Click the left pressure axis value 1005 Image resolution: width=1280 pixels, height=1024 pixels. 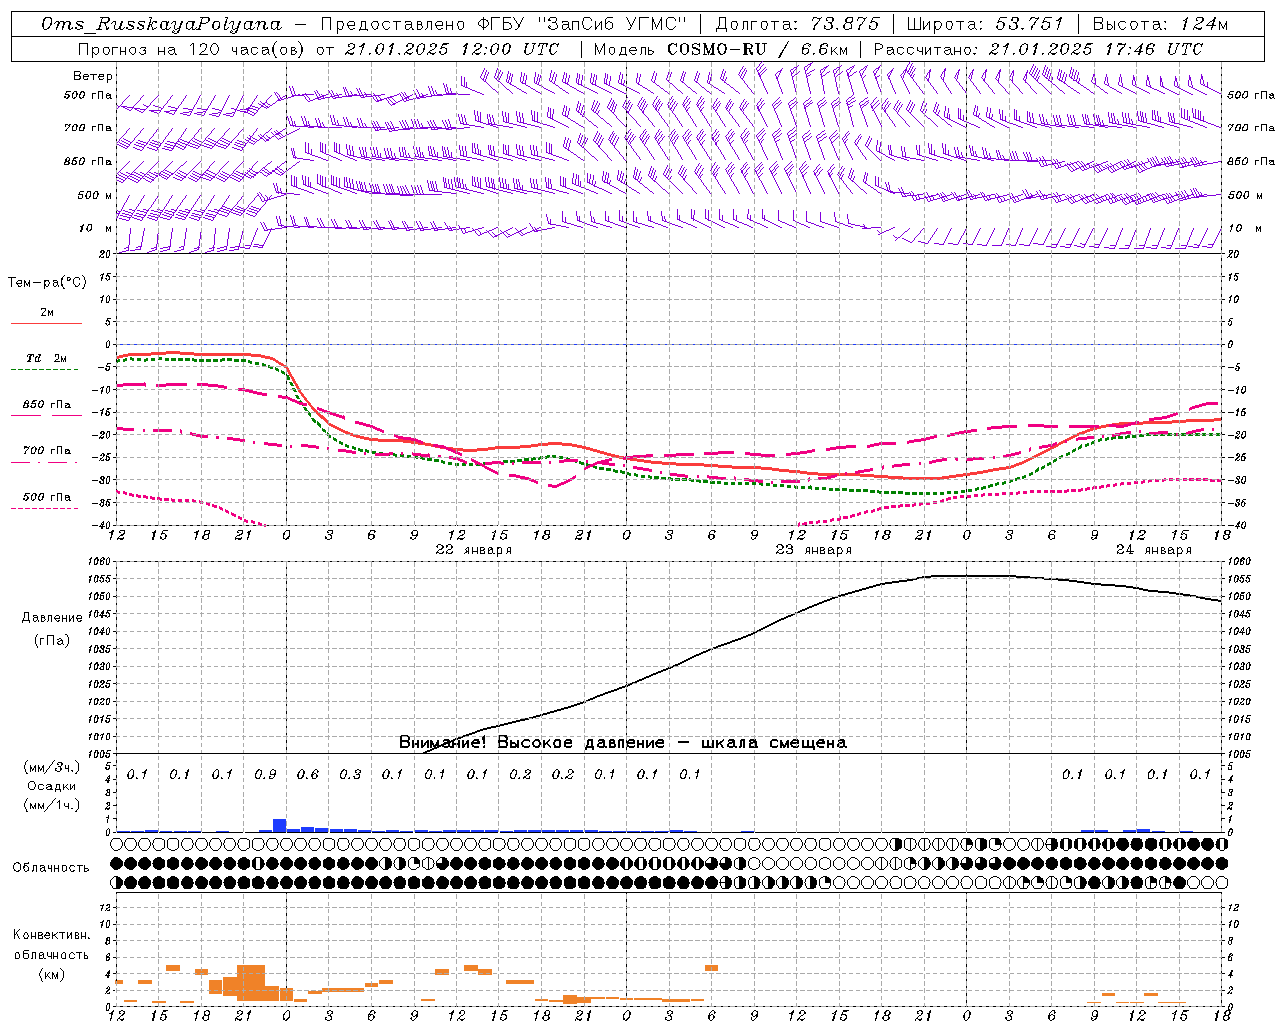[x=99, y=754]
